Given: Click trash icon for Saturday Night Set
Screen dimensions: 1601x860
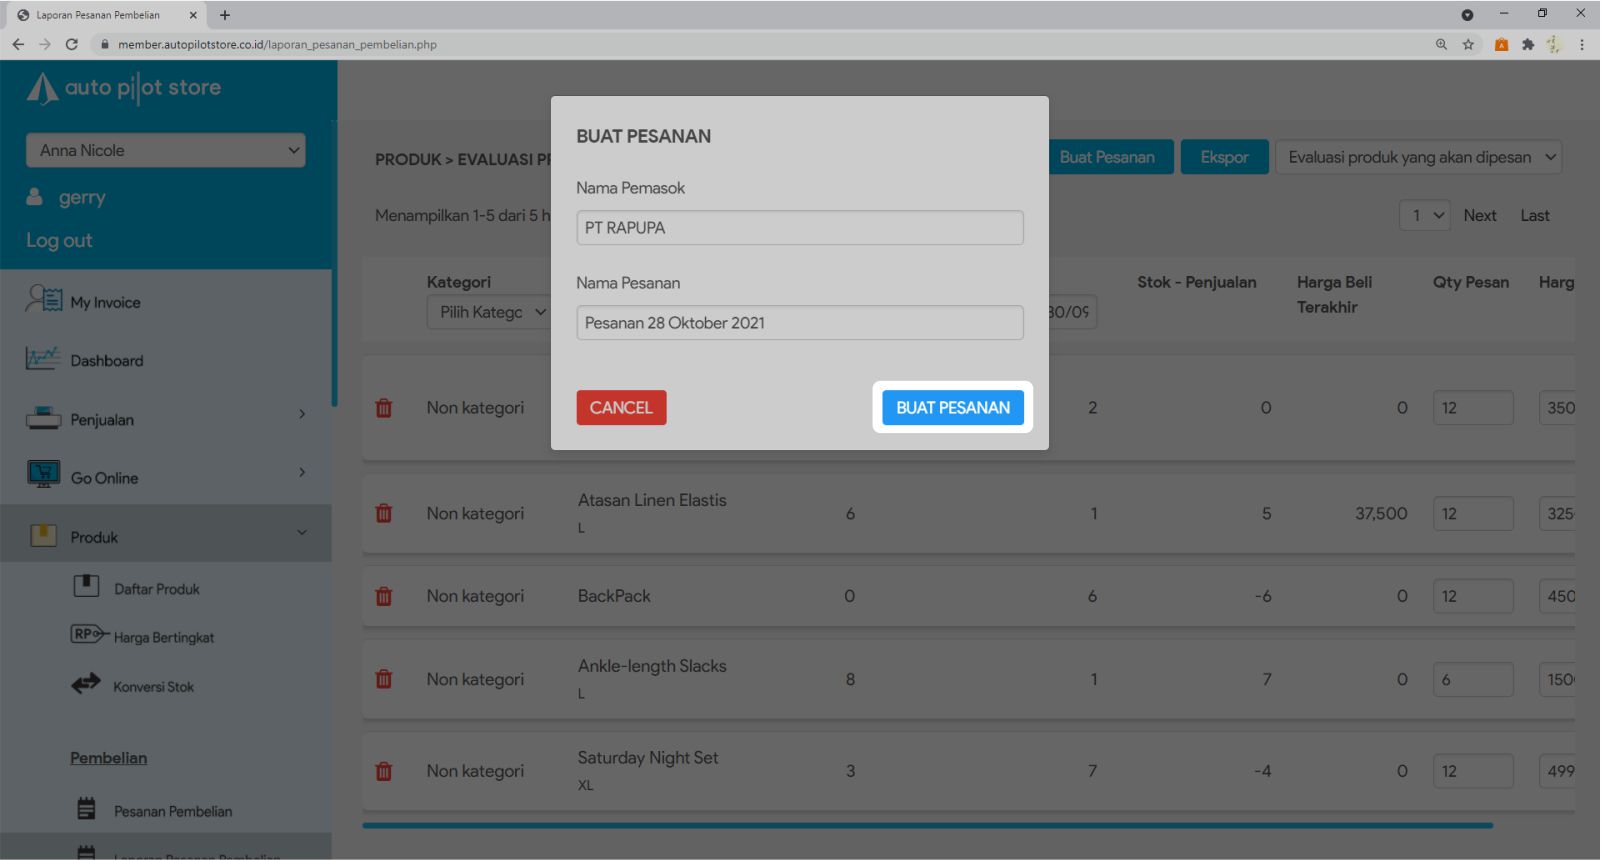Looking at the screenshot, I should click(384, 772).
